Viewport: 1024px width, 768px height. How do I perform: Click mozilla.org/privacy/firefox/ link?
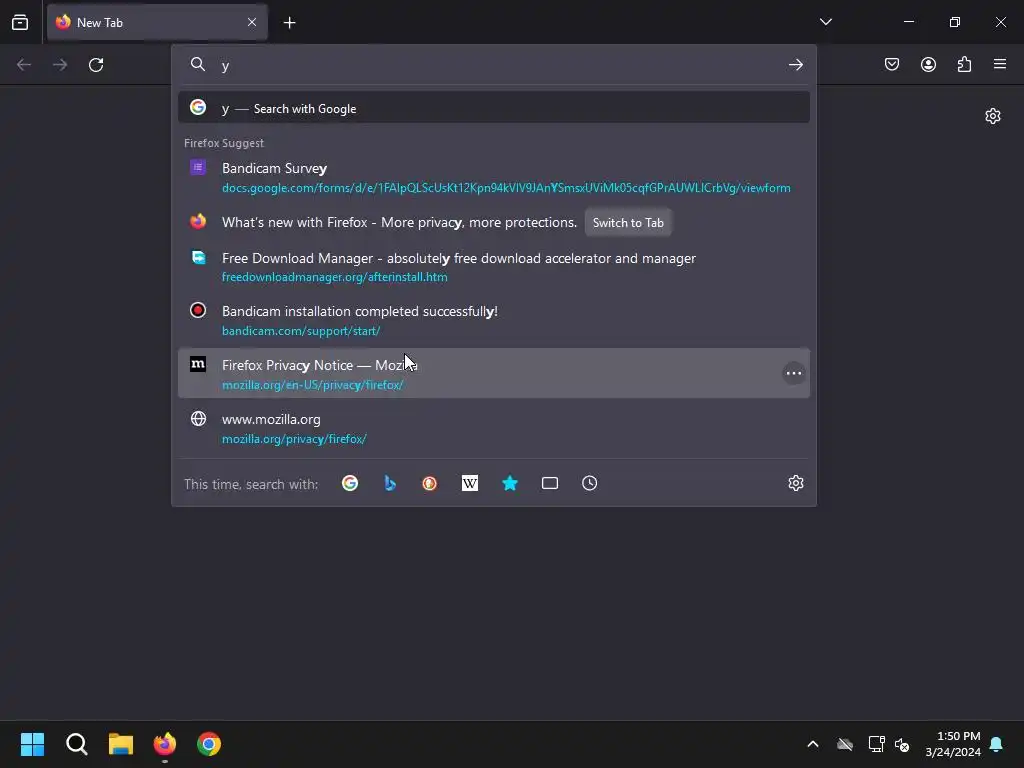pos(294,439)
